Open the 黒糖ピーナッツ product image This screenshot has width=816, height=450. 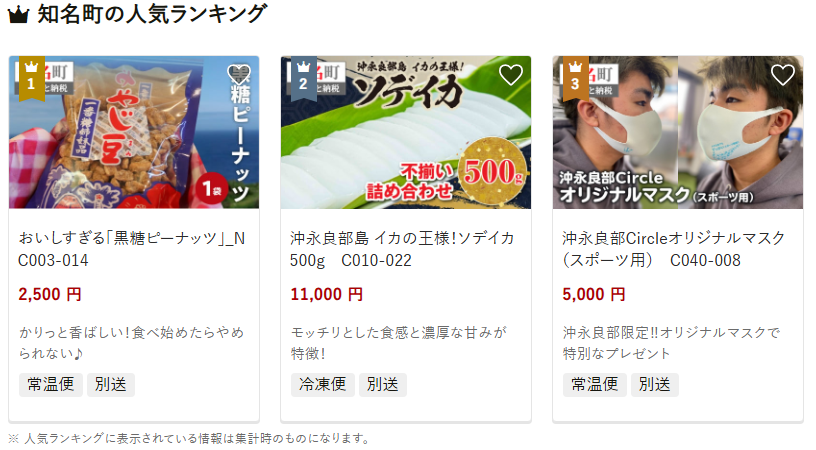(x=134, y=132)
